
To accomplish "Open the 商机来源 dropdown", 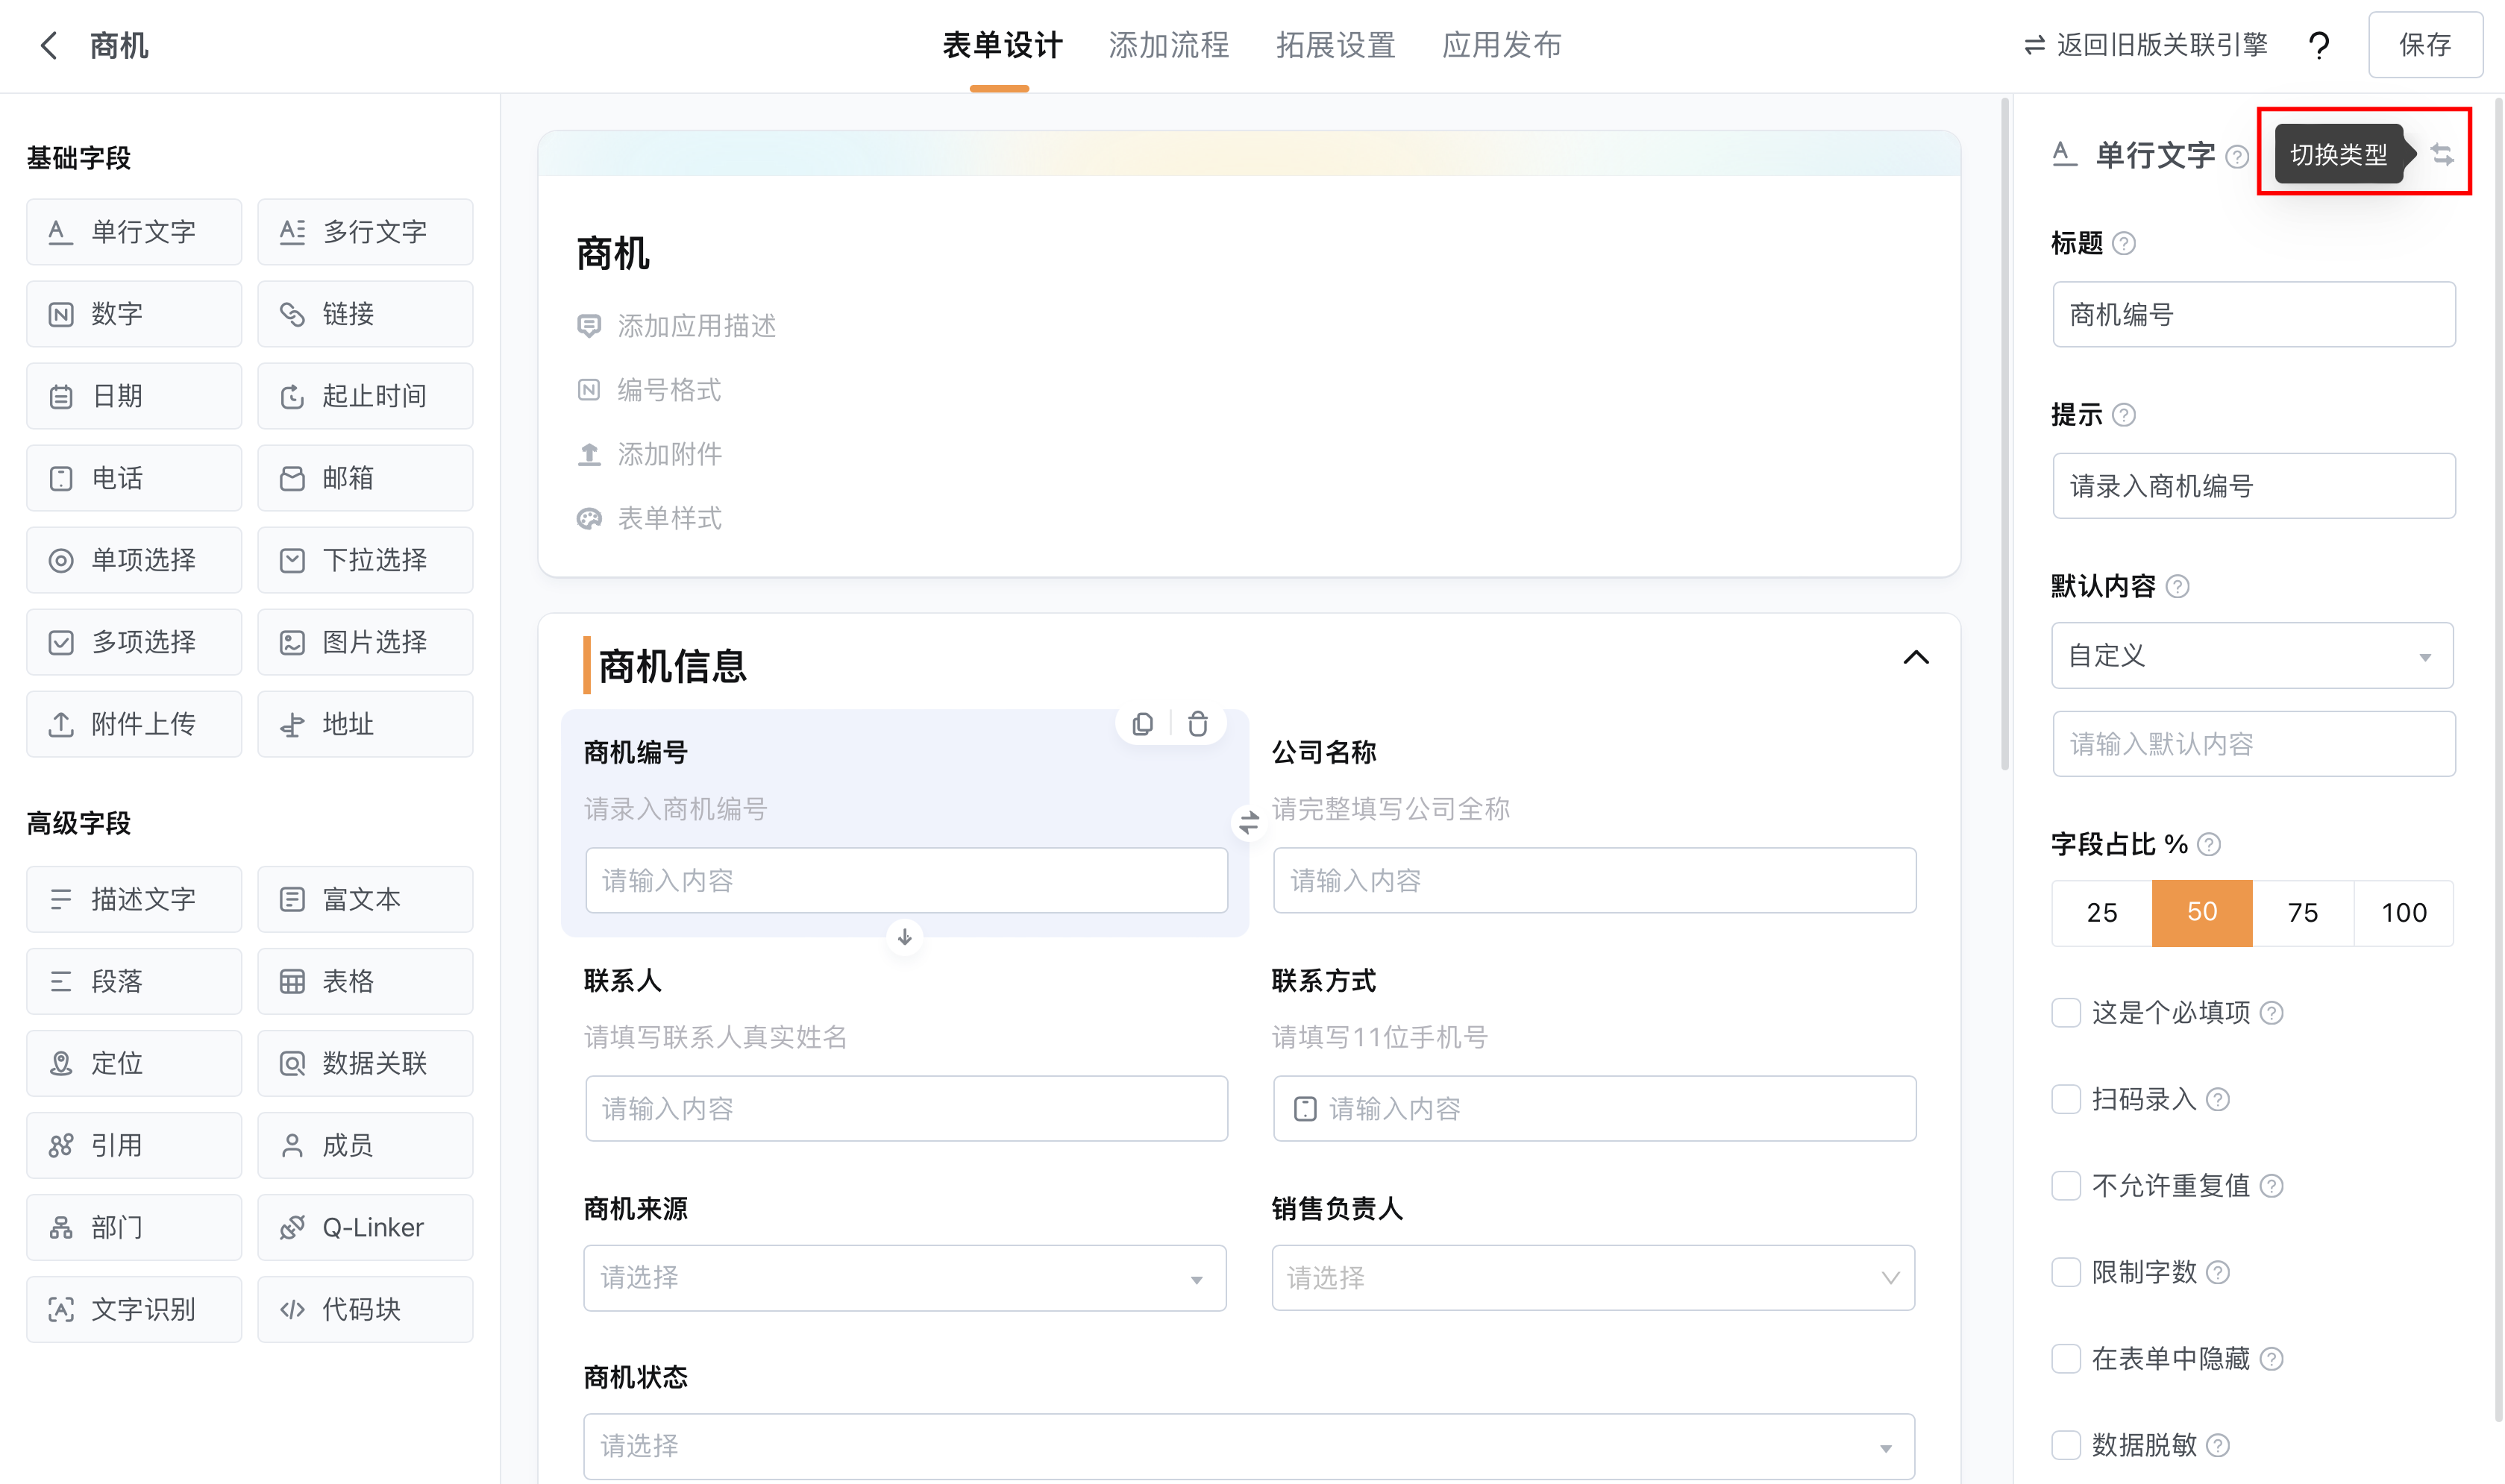I will pyautogui.click(x=905, y=1278).
